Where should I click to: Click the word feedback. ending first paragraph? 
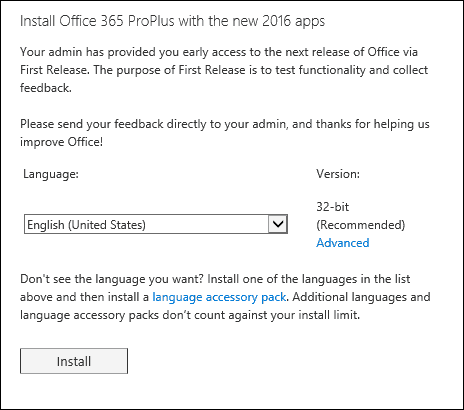(46, 88)
